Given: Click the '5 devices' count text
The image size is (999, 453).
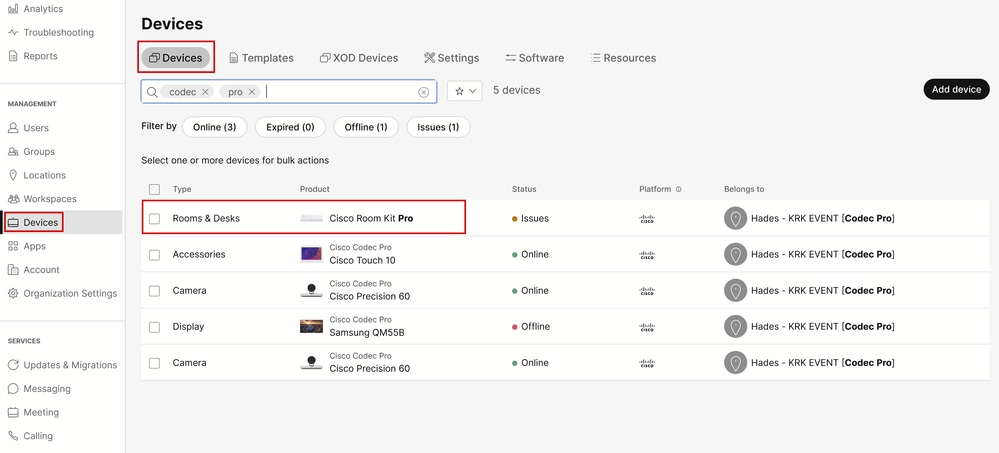Looking at the screenshot, I should coord(517,90).
